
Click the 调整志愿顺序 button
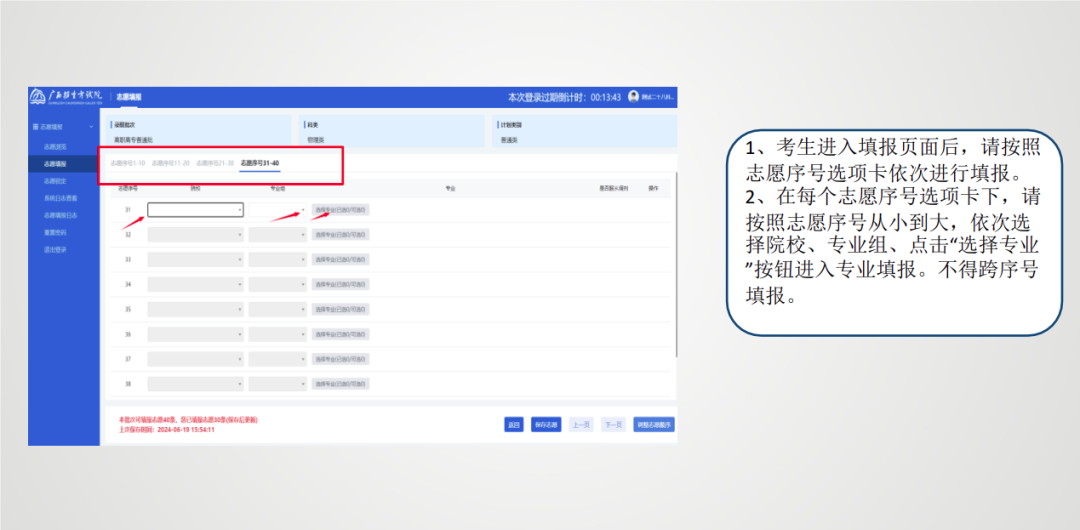coord(654,424)
